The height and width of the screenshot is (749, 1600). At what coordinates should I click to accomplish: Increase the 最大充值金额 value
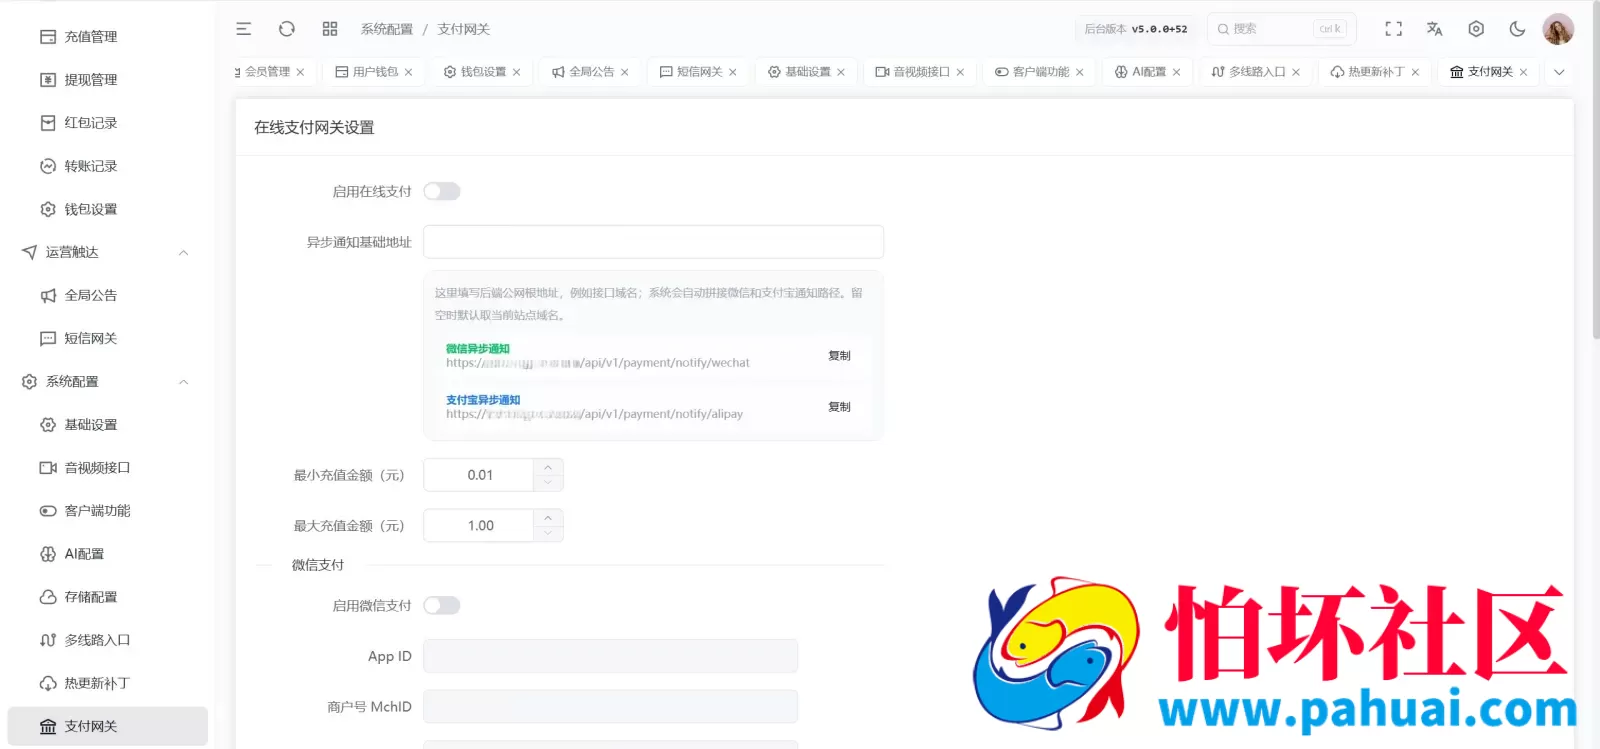tap(547, 518)
